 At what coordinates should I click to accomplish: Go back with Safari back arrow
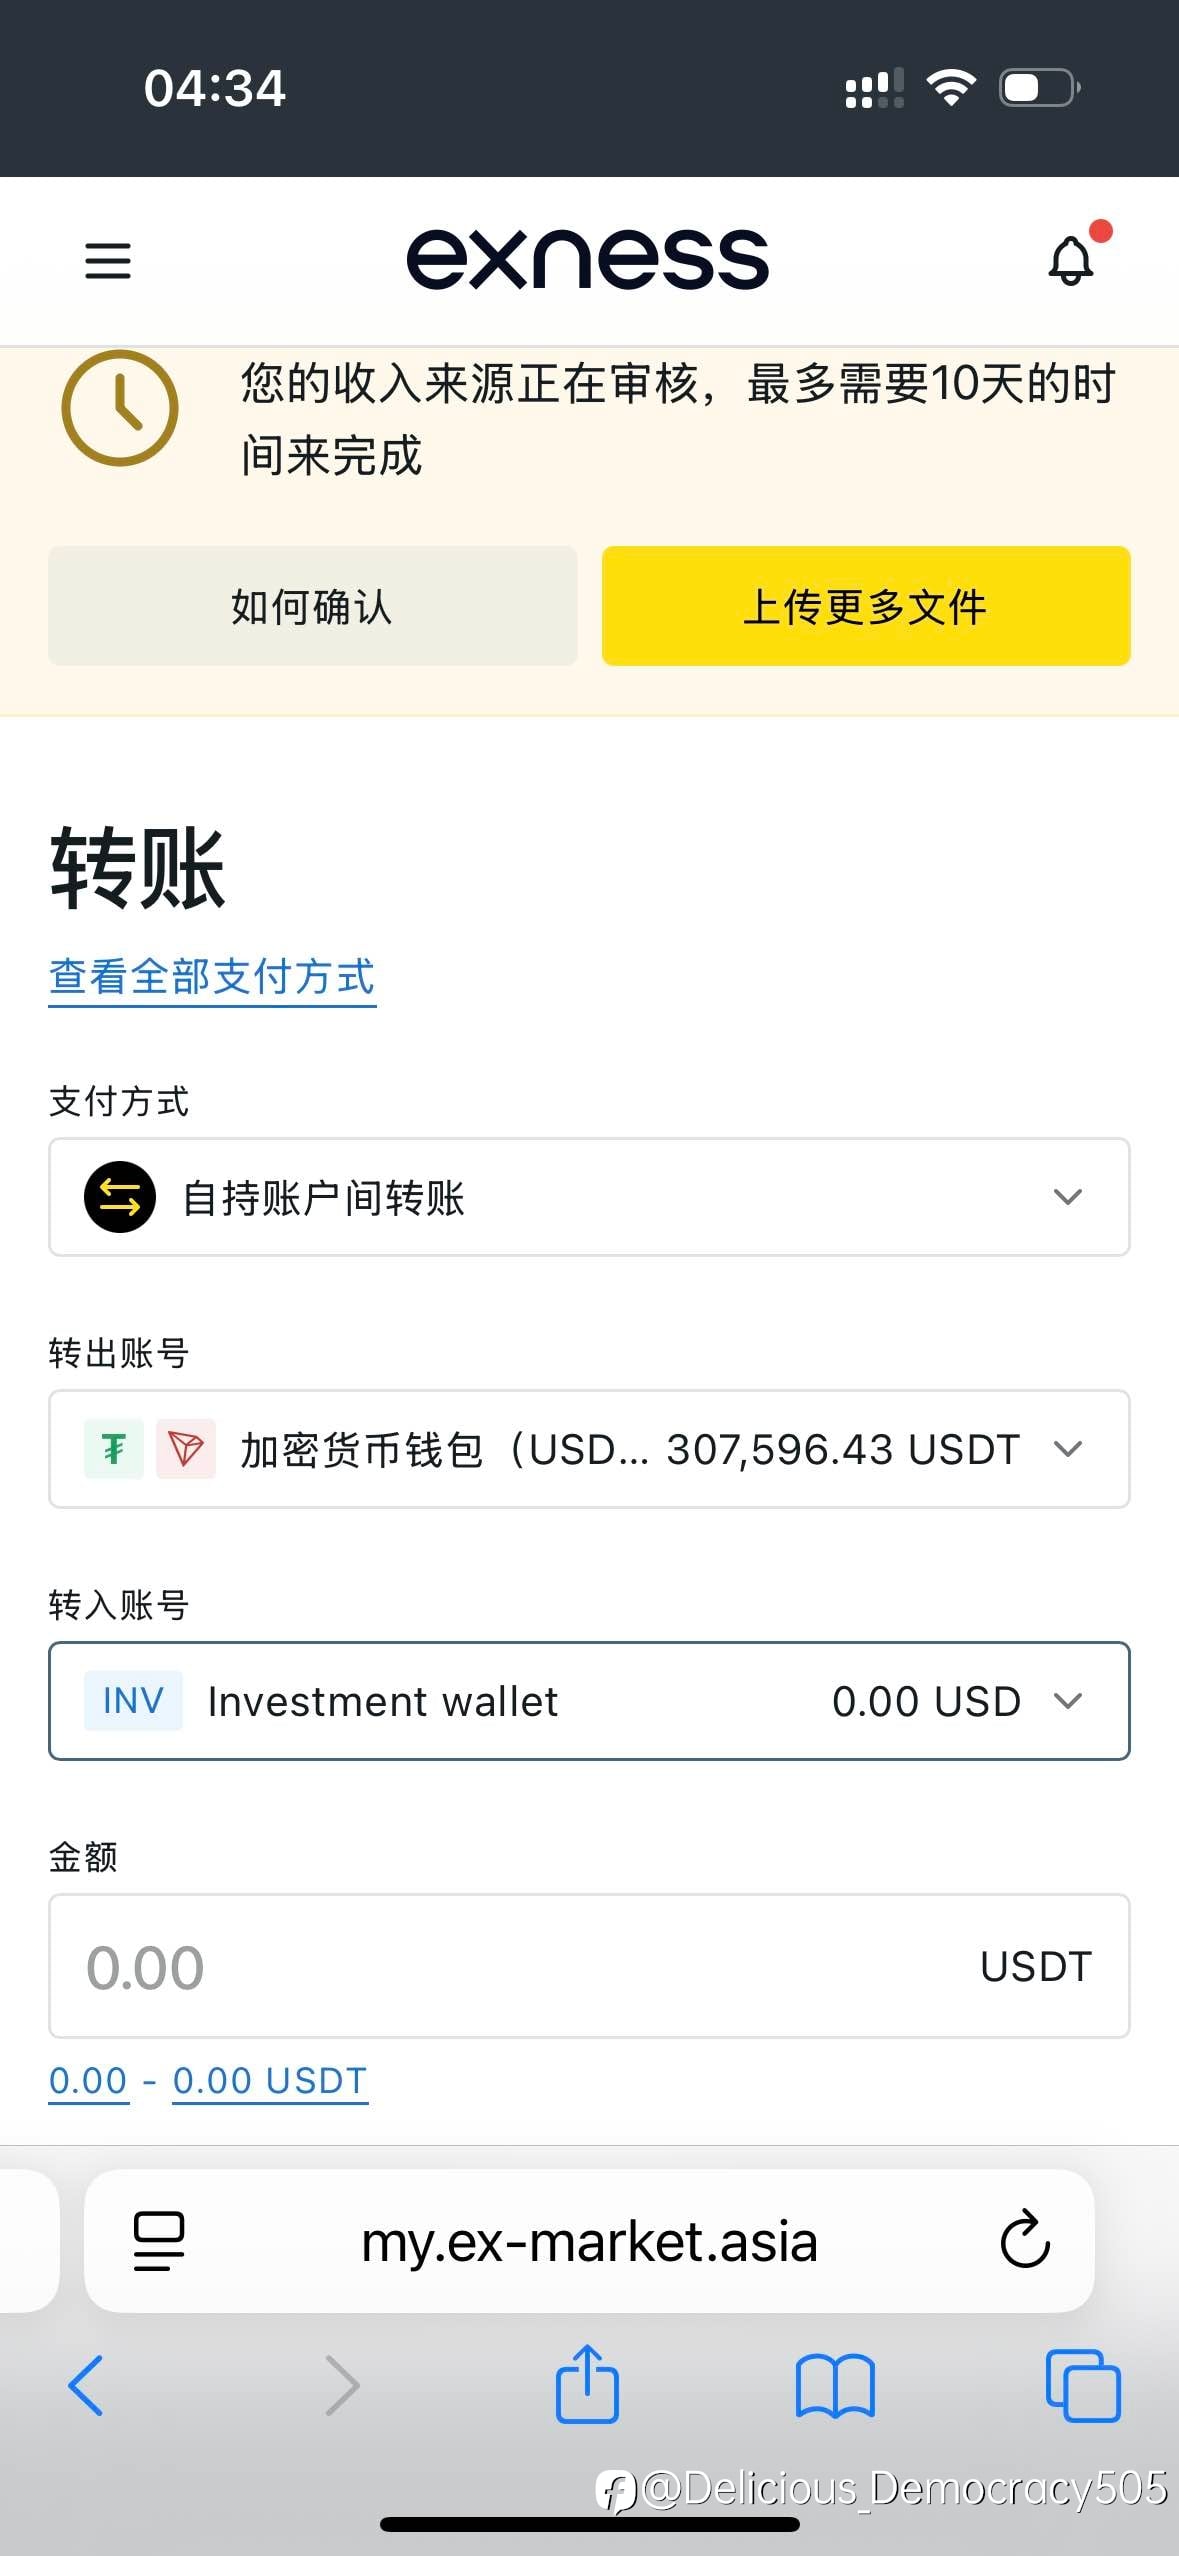86,2386
